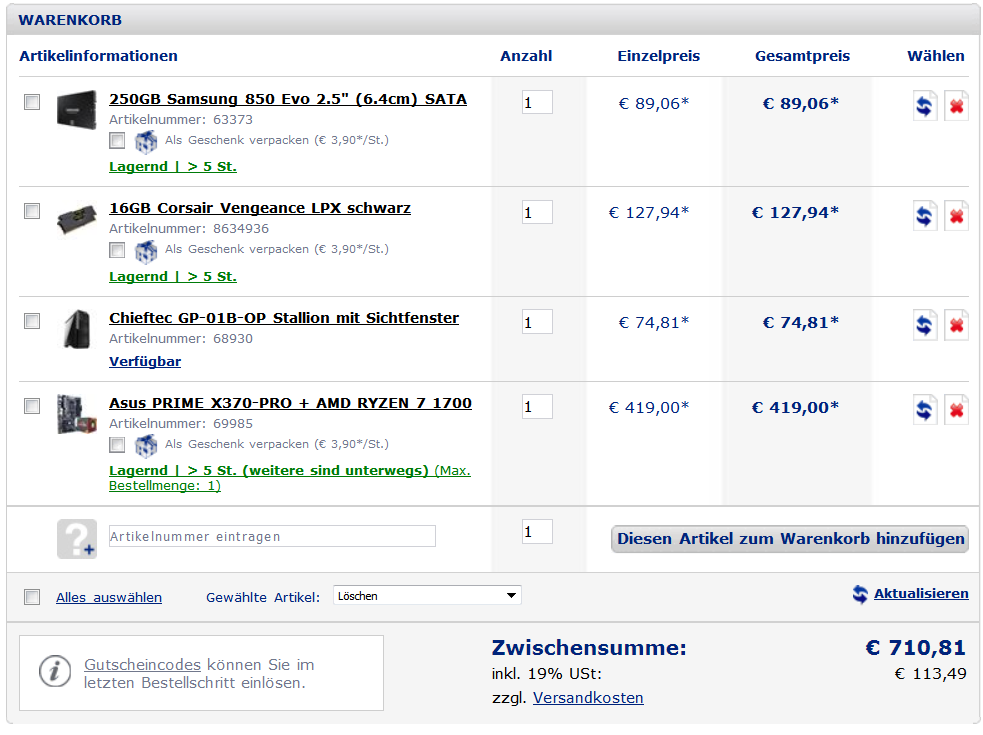Open the Gewählte Artikel Löschen dropdown

pyautogui.click(x=427, y=595)
